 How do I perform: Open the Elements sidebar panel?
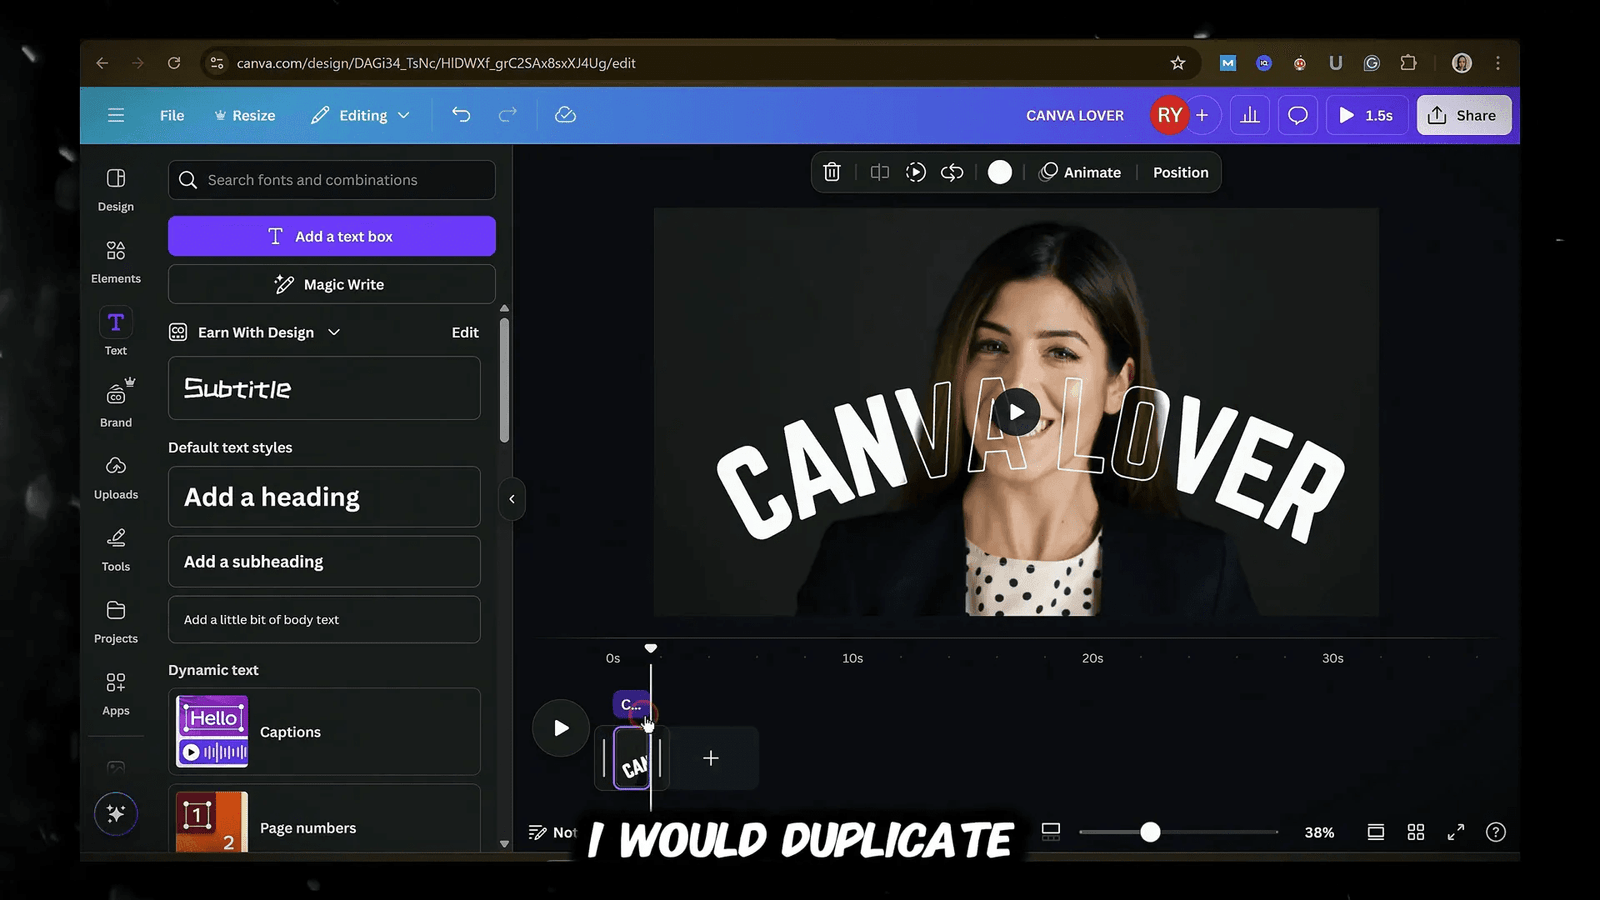tap(116, 261)
